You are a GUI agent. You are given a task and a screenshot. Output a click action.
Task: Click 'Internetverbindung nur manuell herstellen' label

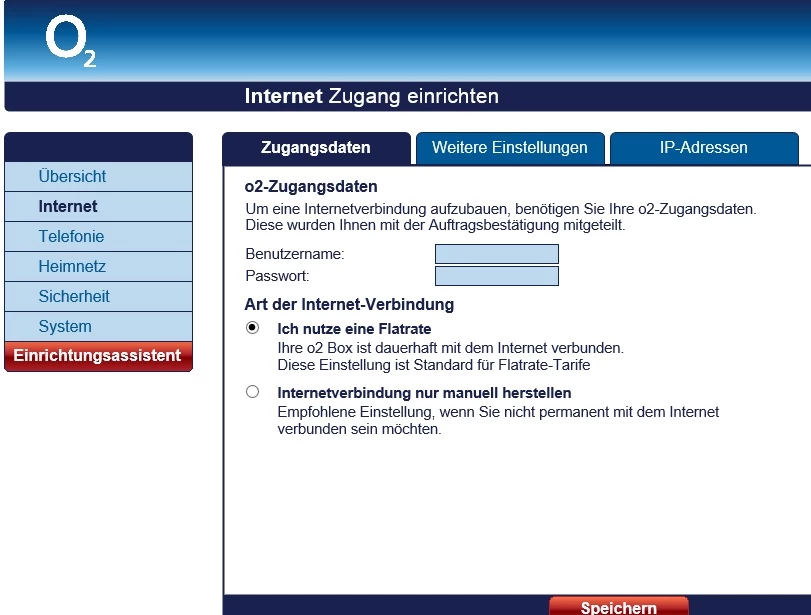(424, 393)
